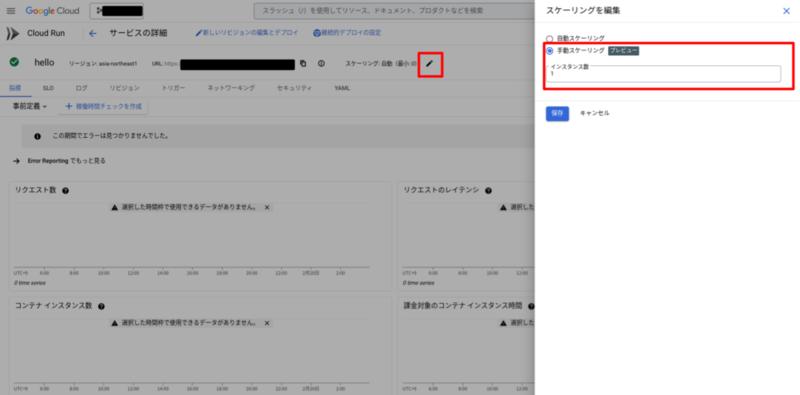
Task: Click the プレビュー badge
Action: (x=623, y=51)
